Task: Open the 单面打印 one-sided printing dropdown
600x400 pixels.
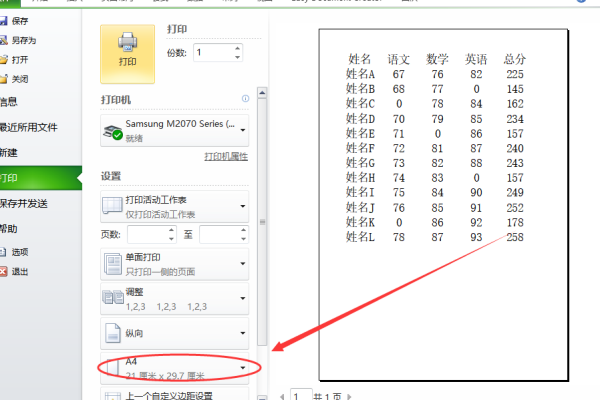Action: point(174,264)
